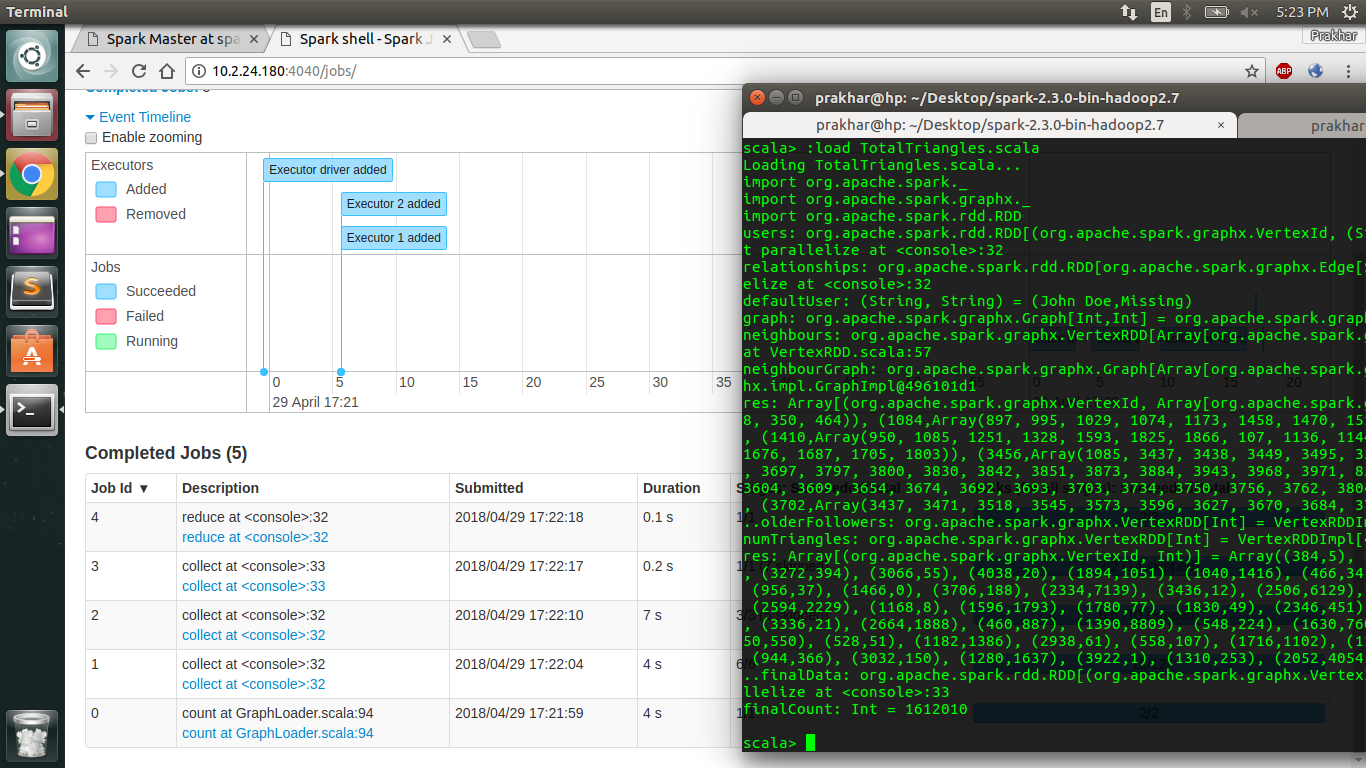The height and width of the screenshot is (768, 1366).
Task: Open Ubuntu Dash search launcher
Action: click(x=33, y=56)
